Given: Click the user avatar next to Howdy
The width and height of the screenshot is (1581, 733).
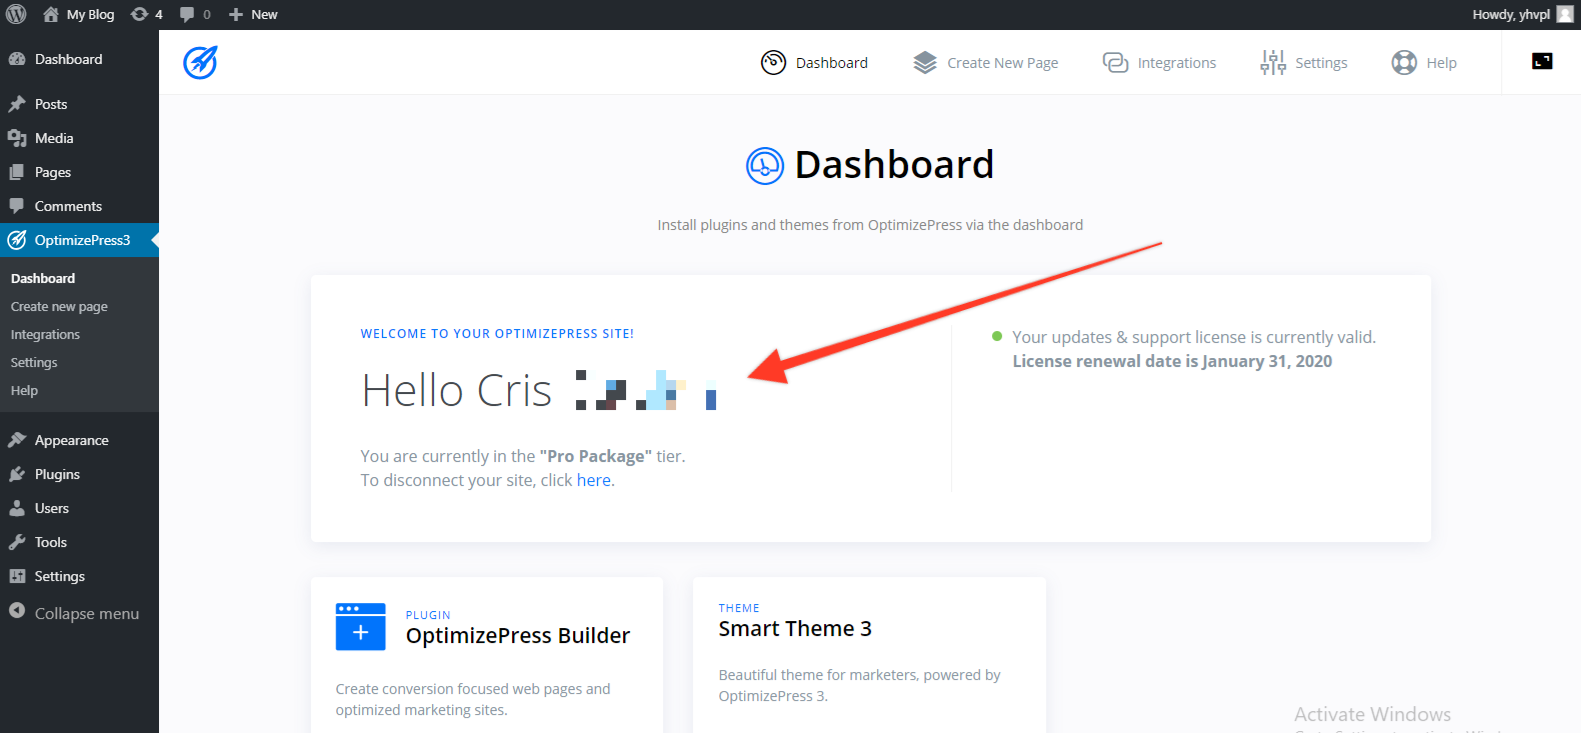Looking at the screenshot, I should coord(1565,14).
